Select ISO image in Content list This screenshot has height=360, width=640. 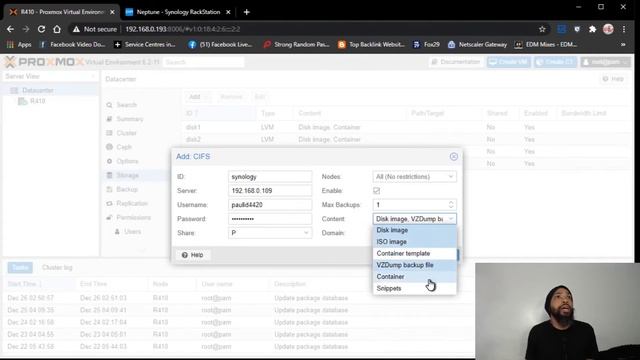414,242
